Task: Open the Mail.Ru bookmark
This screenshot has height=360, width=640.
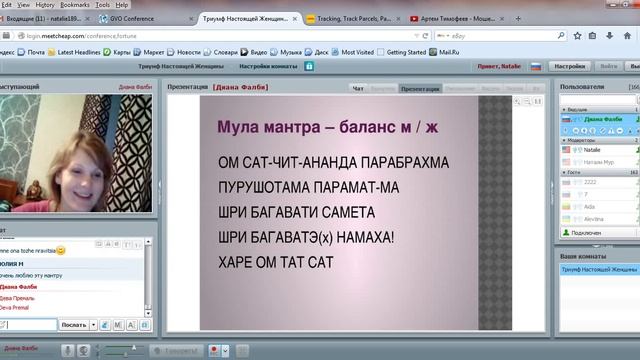Action: coord(444,52)
